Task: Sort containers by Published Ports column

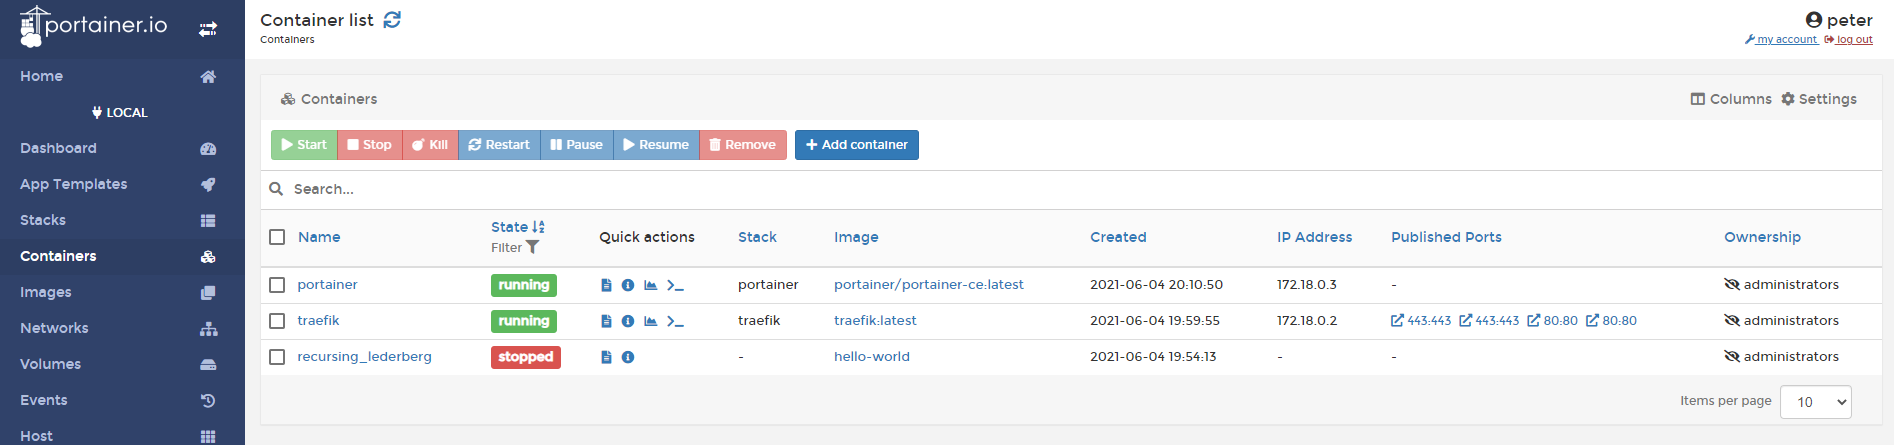Action: click(x=1446, y=237)
